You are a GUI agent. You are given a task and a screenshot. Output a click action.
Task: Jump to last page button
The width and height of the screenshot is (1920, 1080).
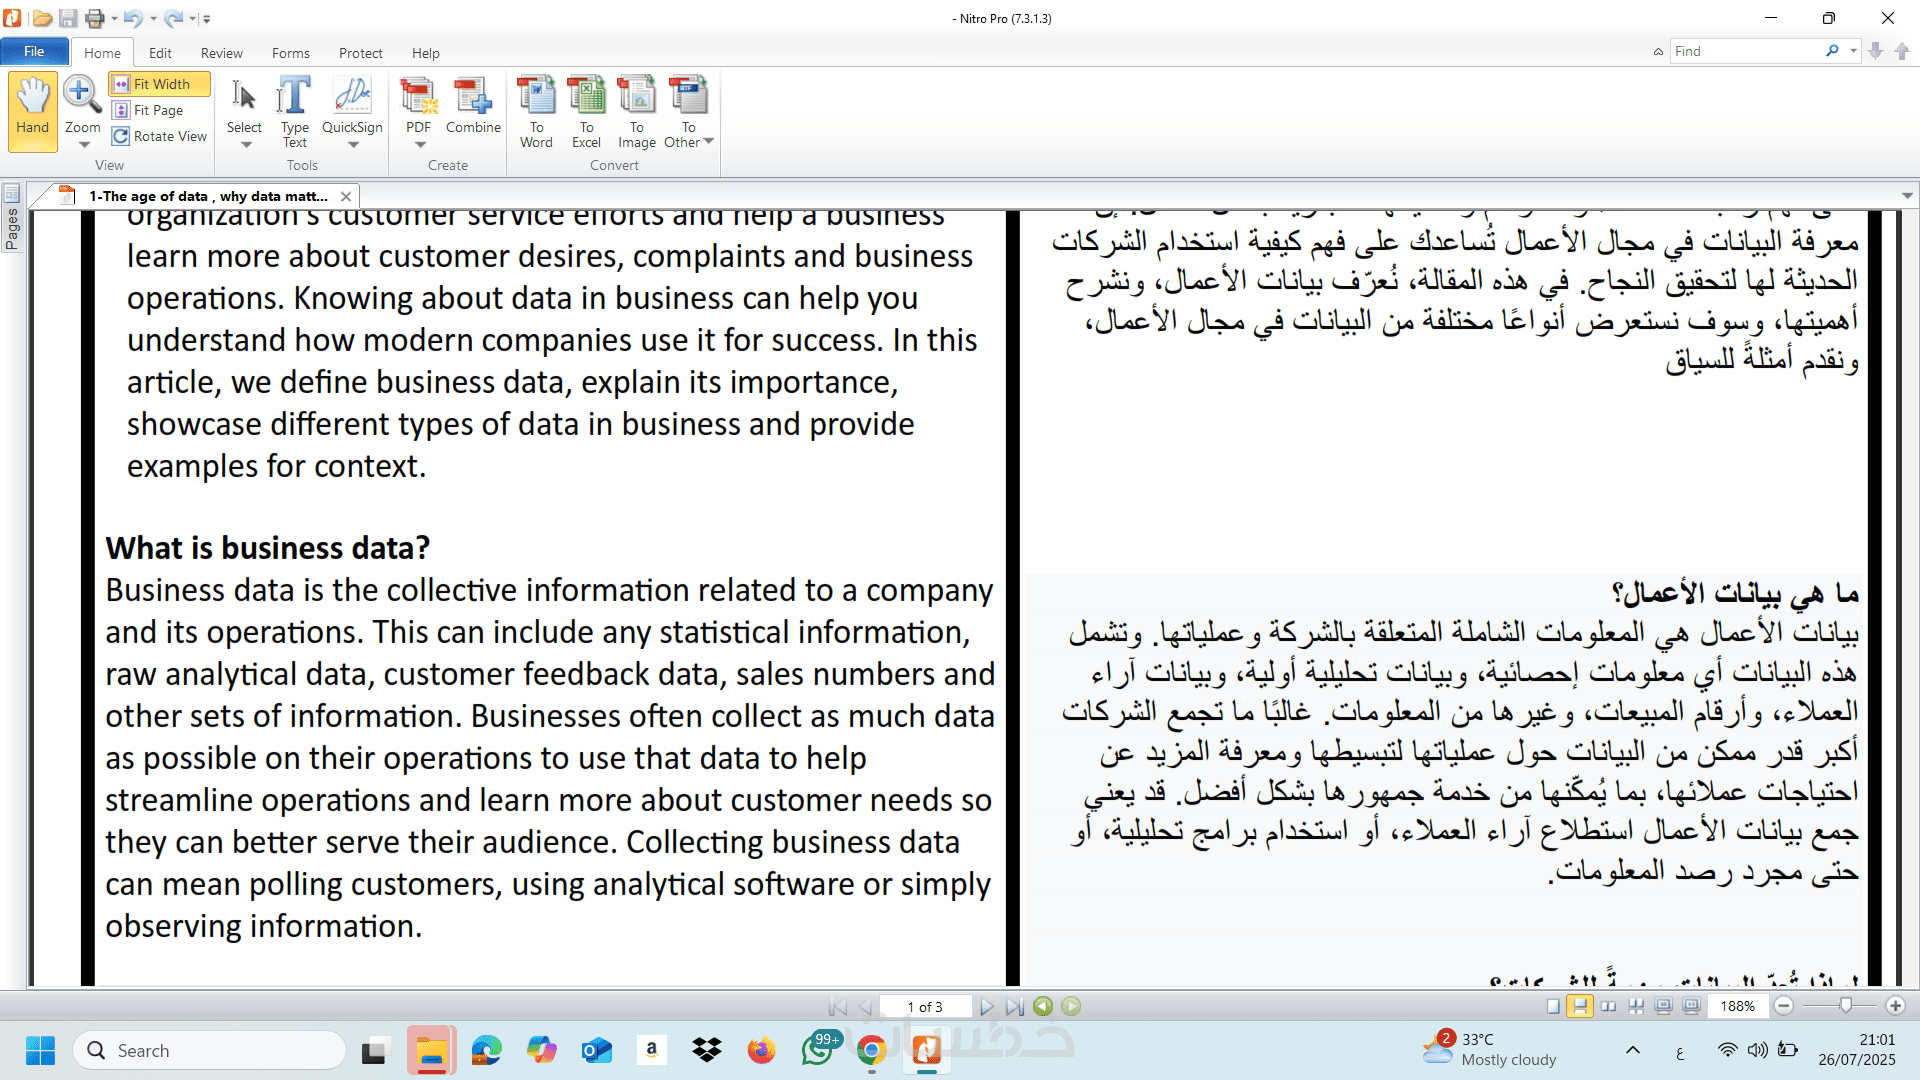[x=1014, y=1007]
